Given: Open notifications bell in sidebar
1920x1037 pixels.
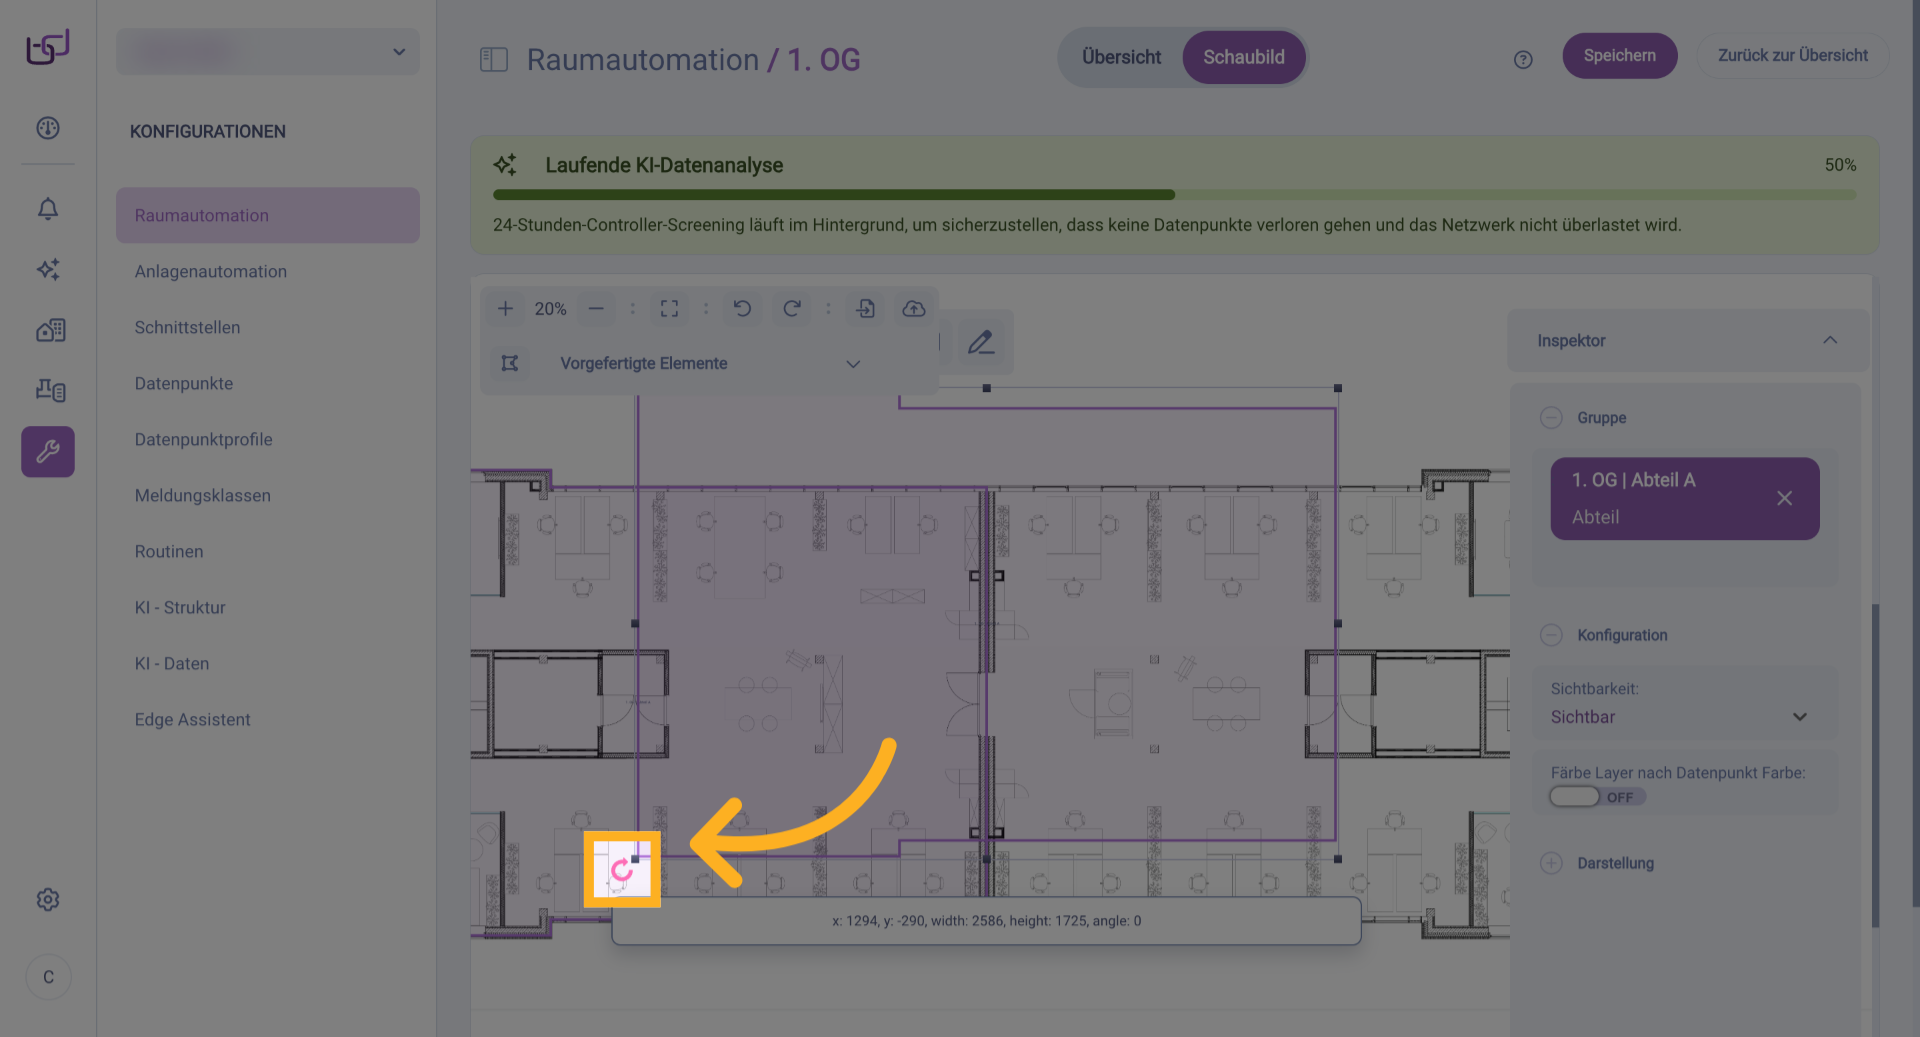Looking at the screenshot, I should pyautogui.click(x=48, y=209).
